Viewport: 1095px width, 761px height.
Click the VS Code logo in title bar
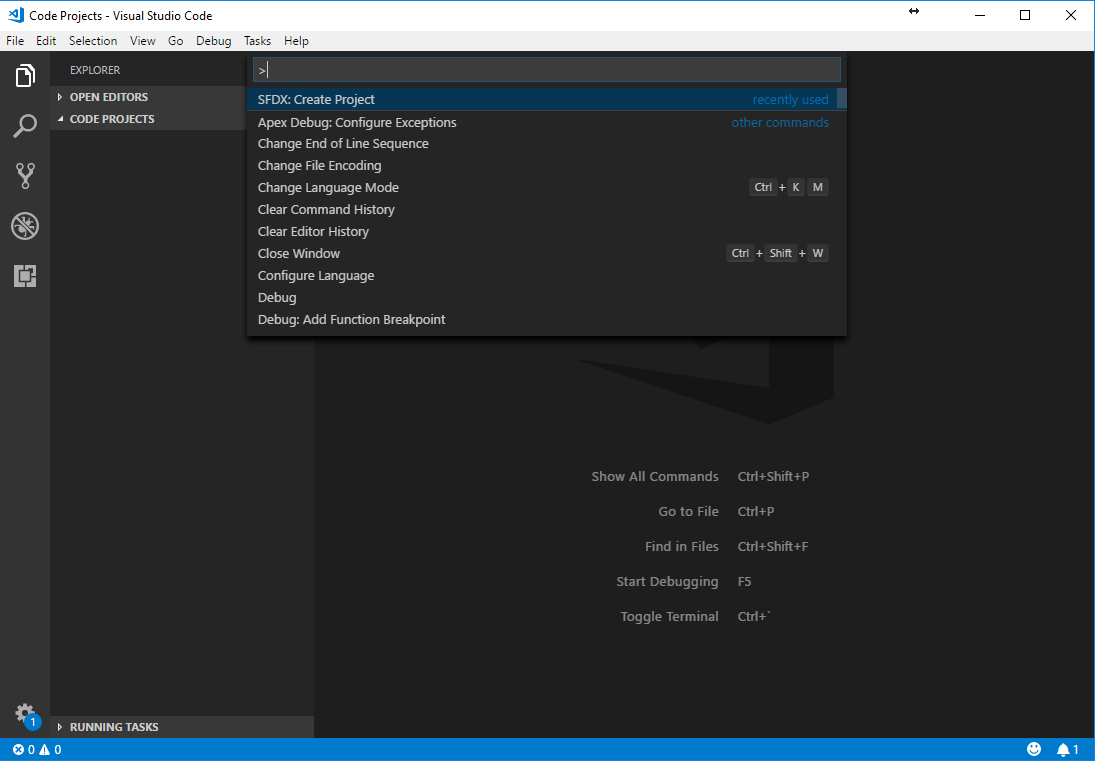coord(16,15)
